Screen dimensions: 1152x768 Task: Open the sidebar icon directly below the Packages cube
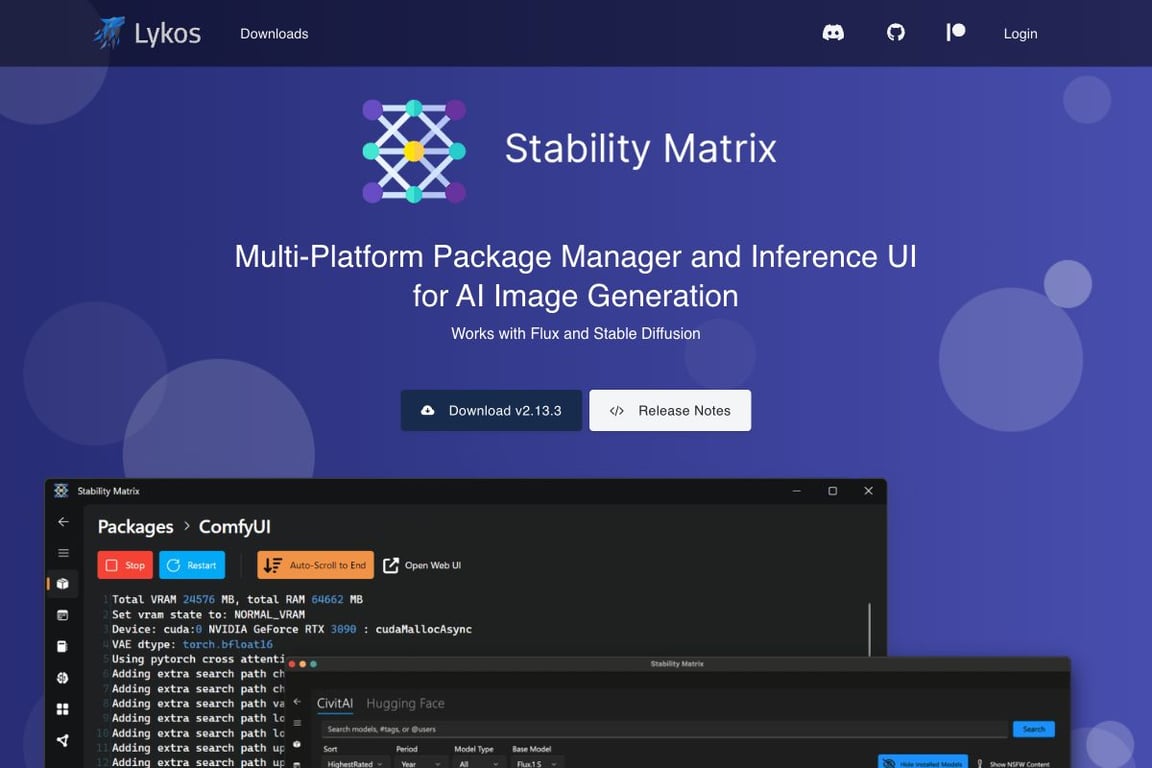[62, 615]
